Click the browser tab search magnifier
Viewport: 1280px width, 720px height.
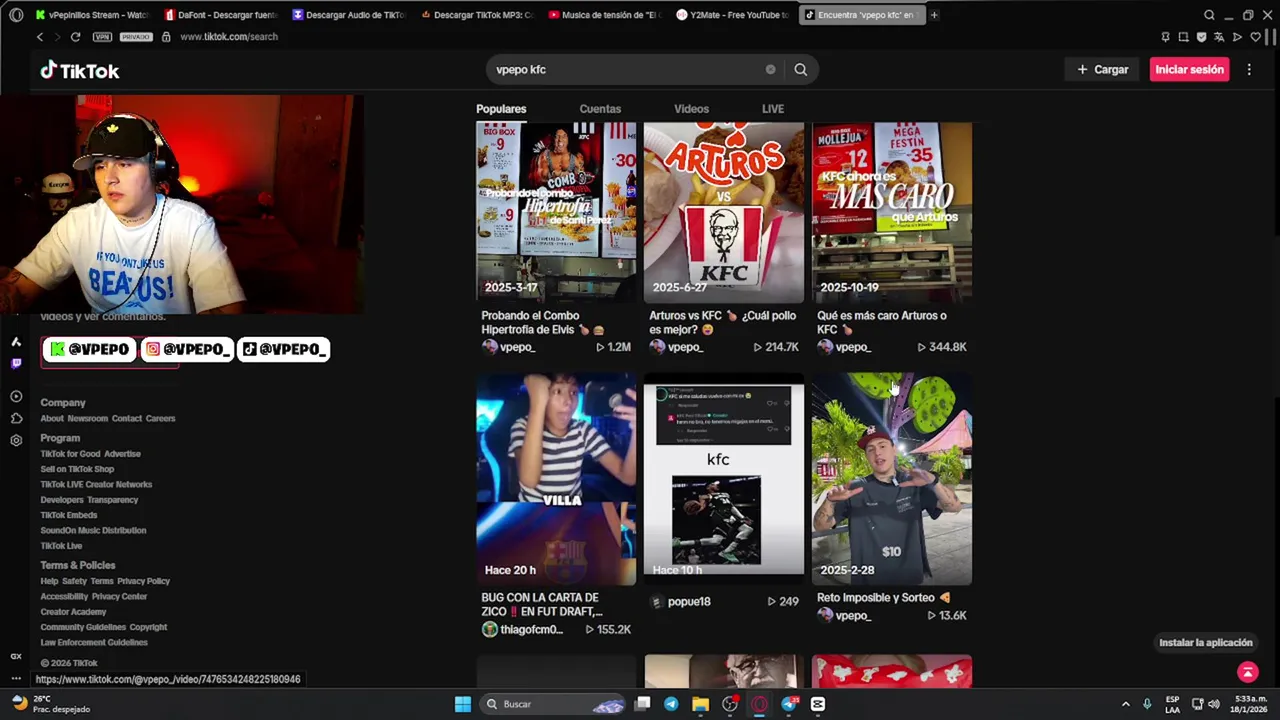pos(1209,15)
